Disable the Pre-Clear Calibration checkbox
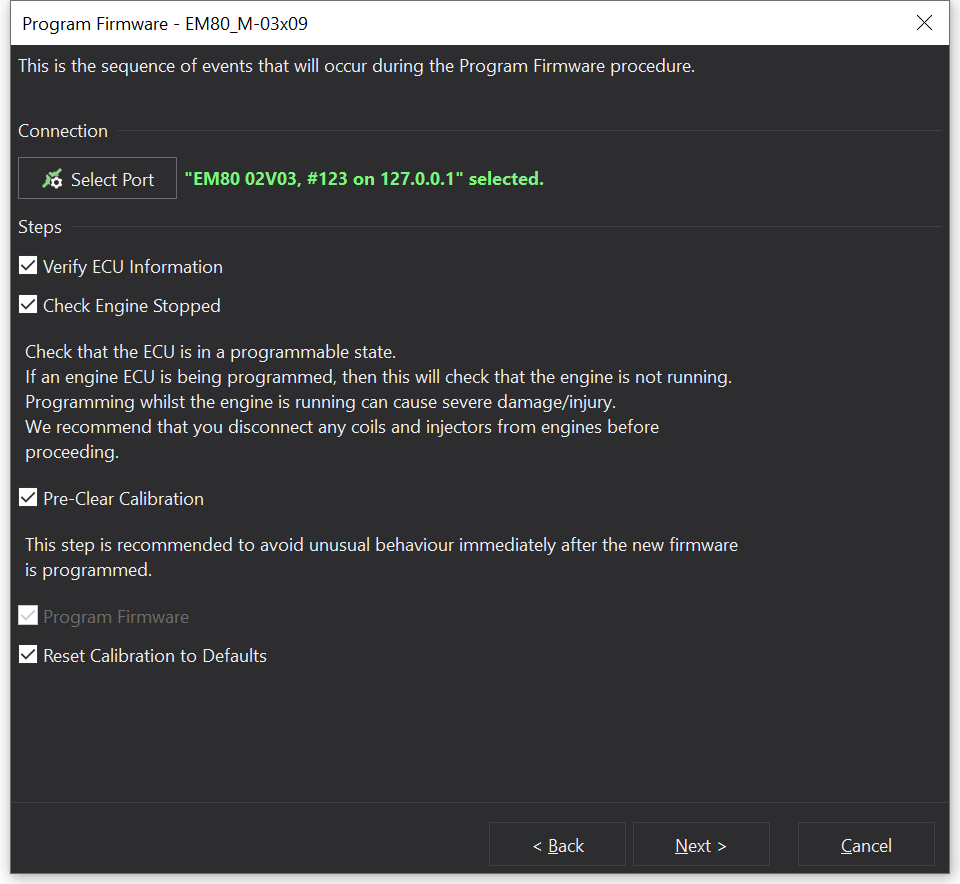The width and height of the screenshot is (960, 884). coord(28,499)
